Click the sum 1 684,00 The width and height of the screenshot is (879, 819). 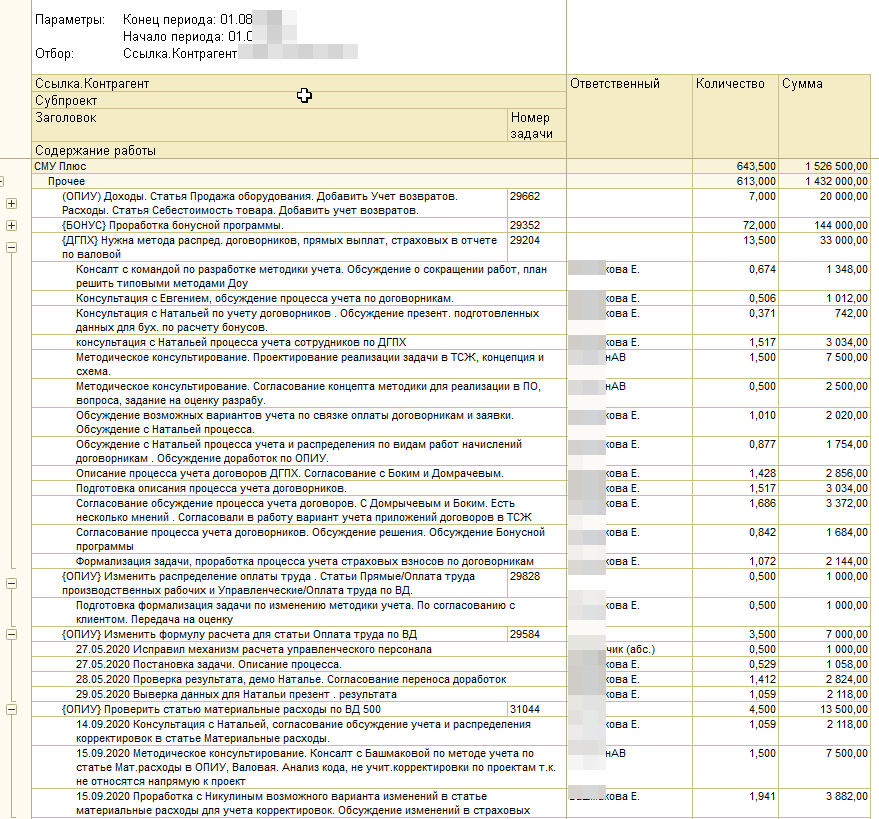click(846, 533)
